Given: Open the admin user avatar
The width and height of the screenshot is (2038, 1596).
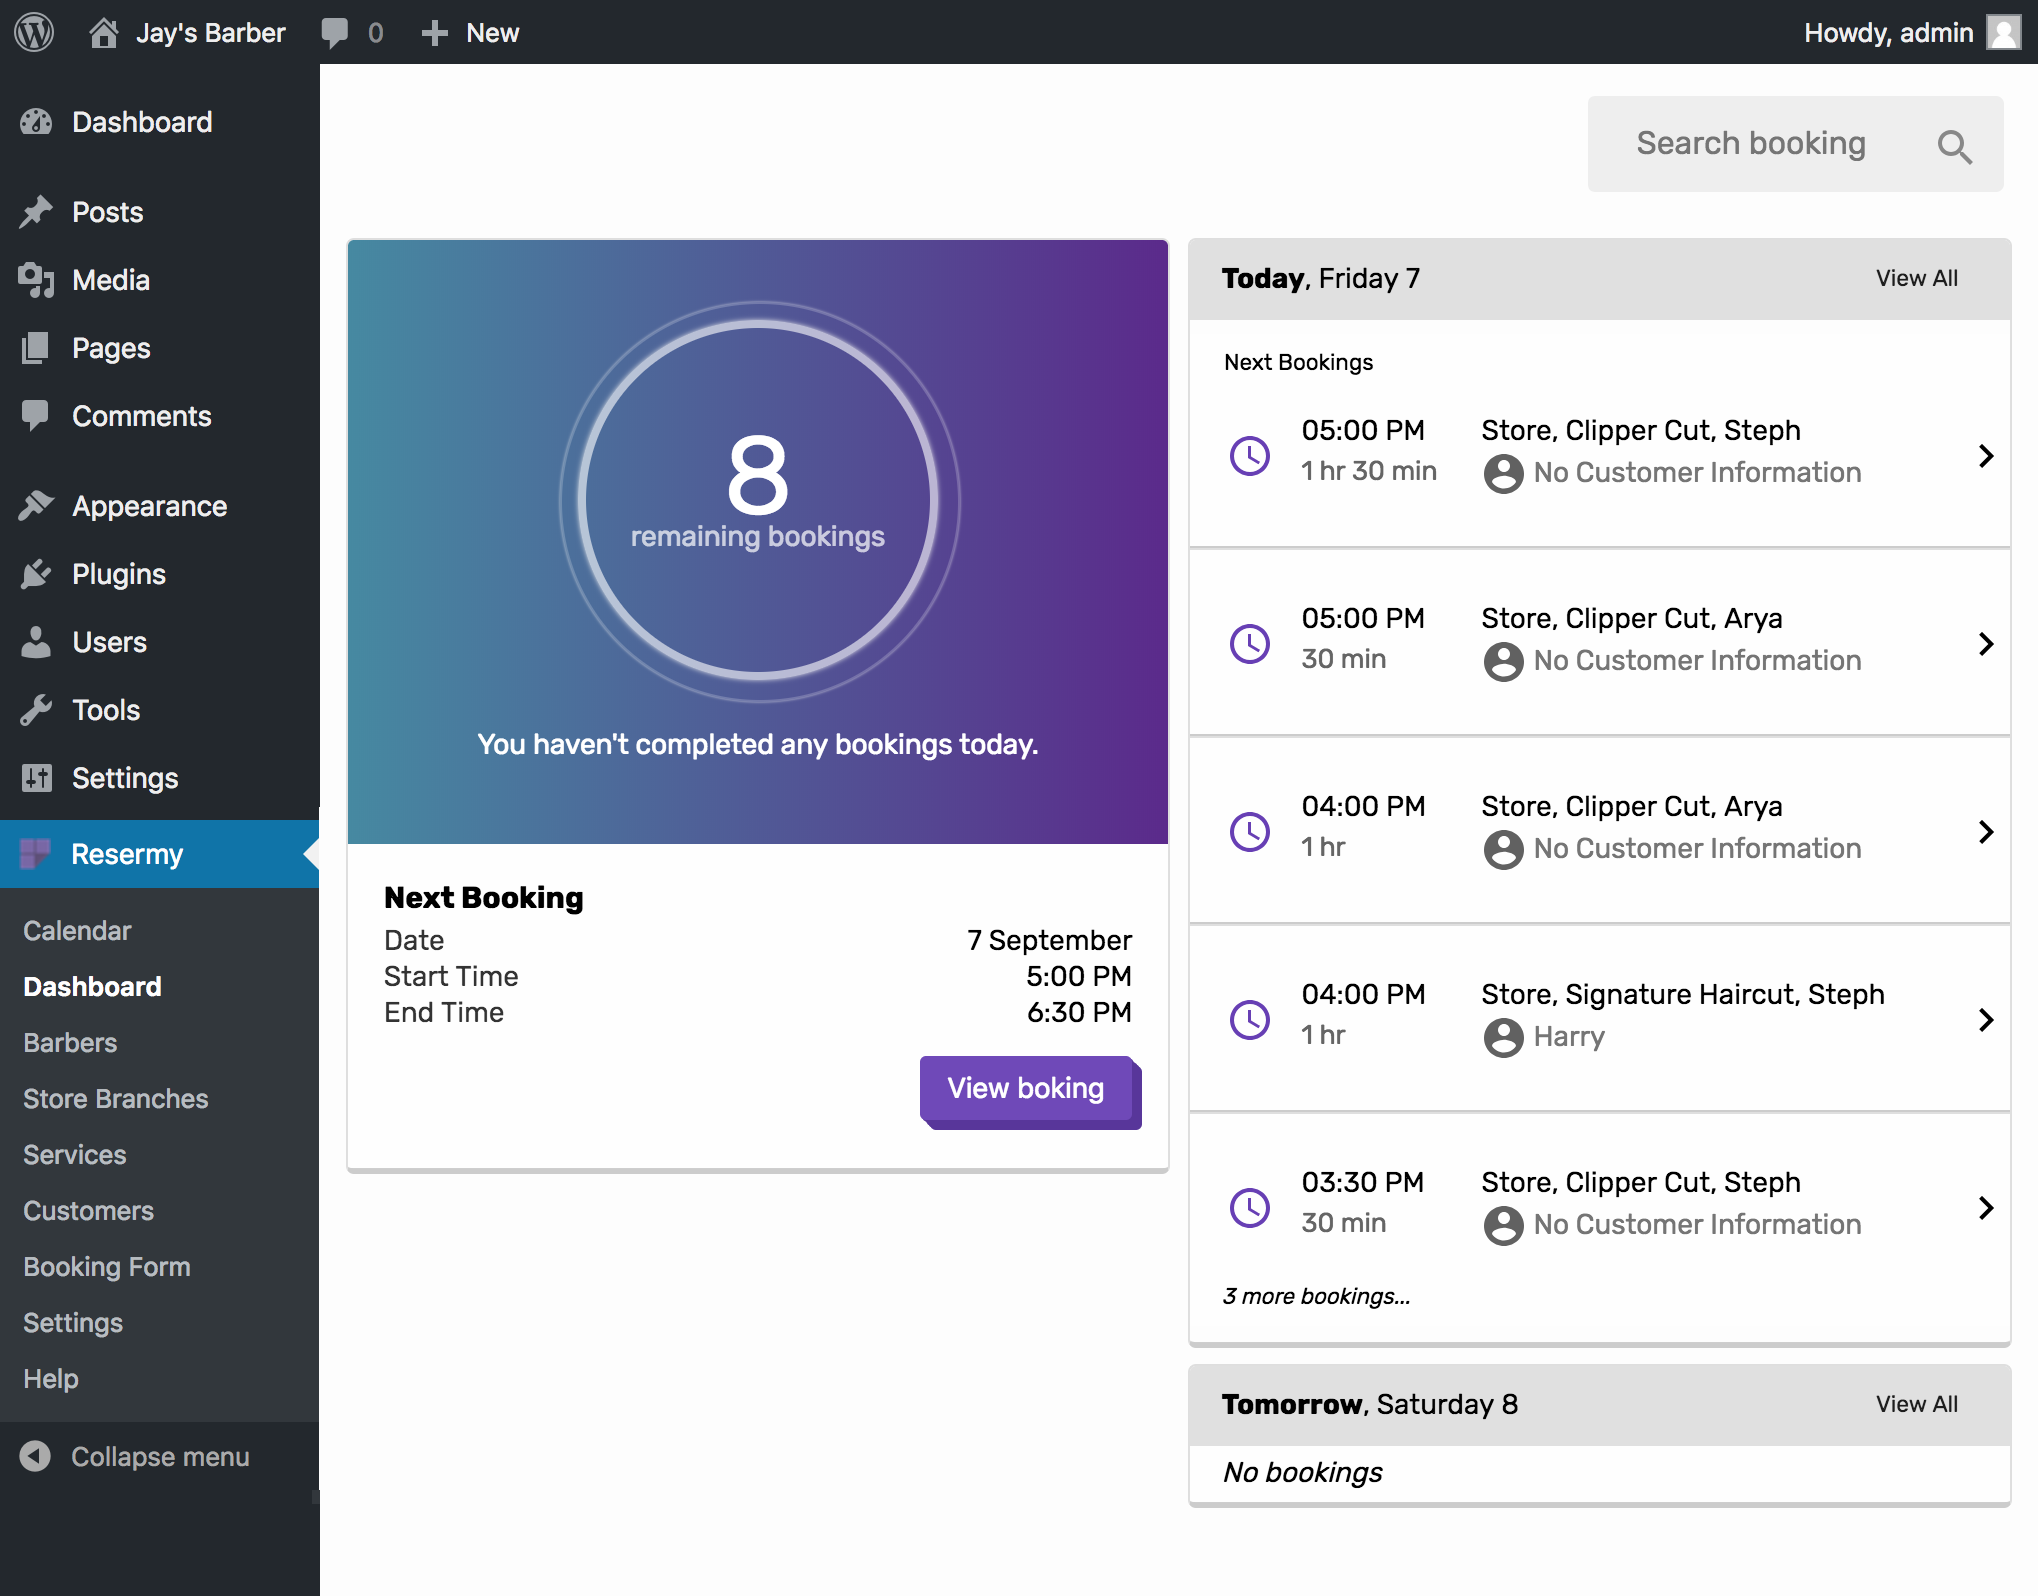Looking at the screenshot, I should pos(2003,32).
